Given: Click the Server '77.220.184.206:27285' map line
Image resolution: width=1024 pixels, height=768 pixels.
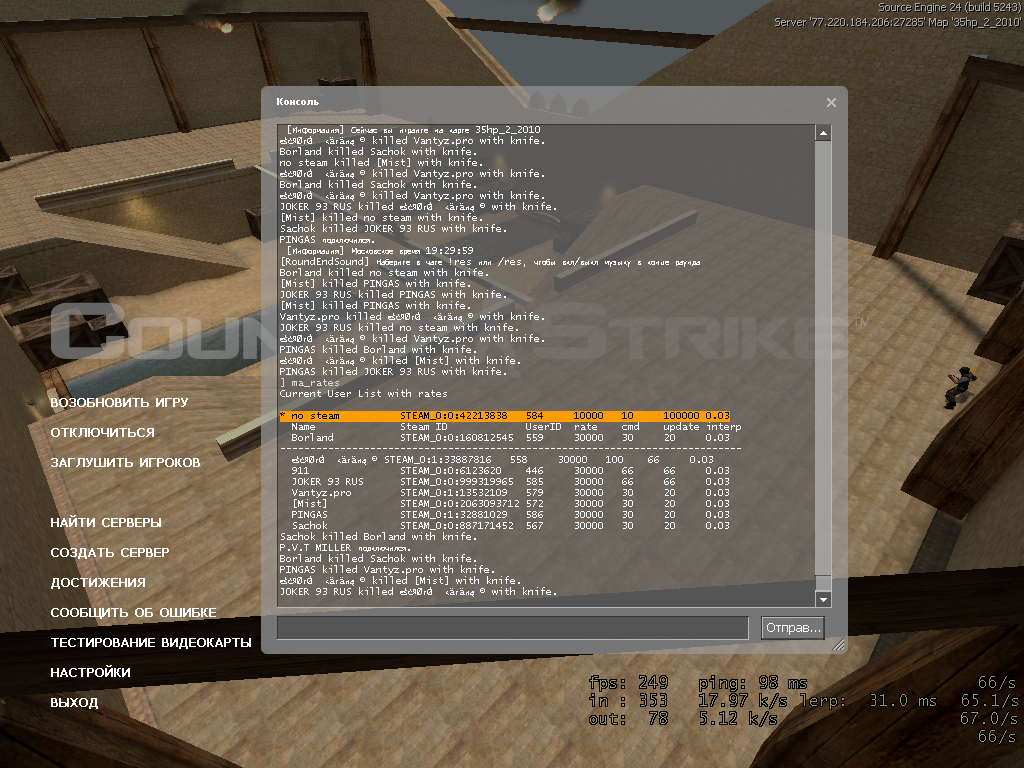Looking at the screenshot, I should coord(897,22).
